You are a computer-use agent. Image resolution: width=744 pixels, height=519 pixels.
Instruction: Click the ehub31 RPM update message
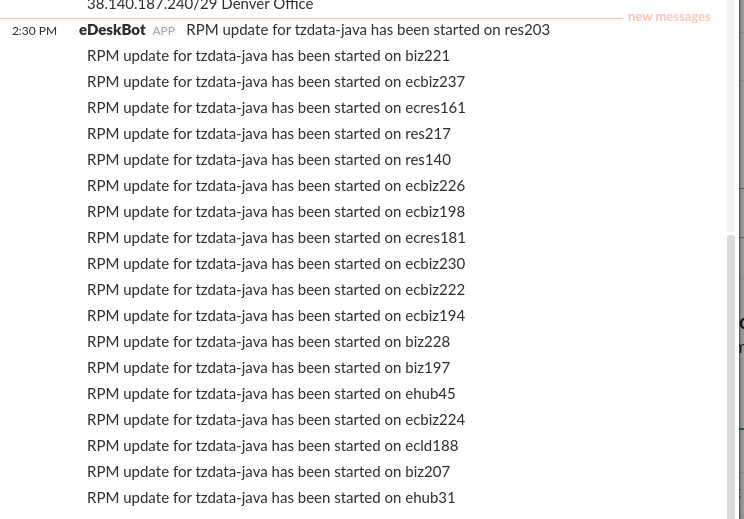click(x=270, y=498)
